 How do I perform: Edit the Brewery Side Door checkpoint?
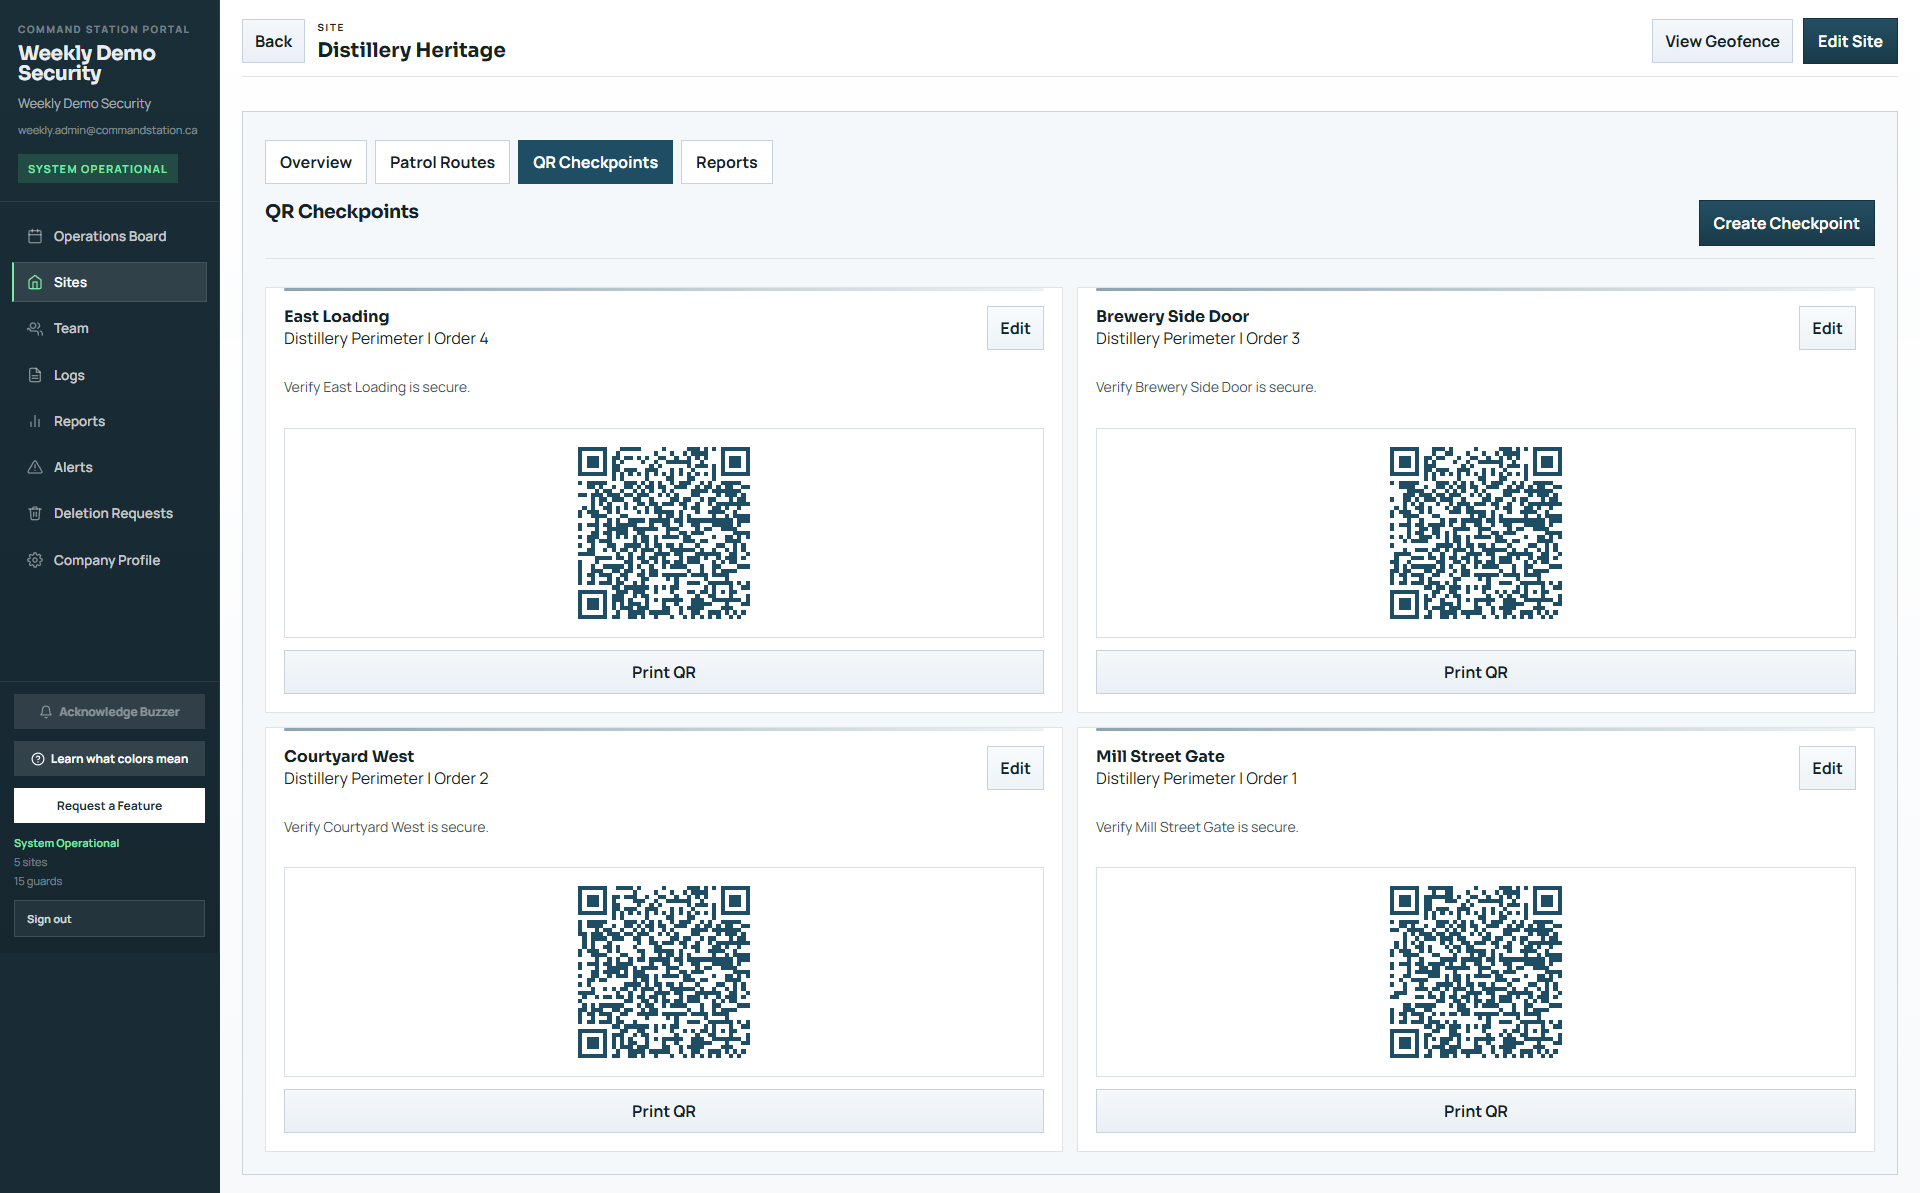coord(1827,328)
